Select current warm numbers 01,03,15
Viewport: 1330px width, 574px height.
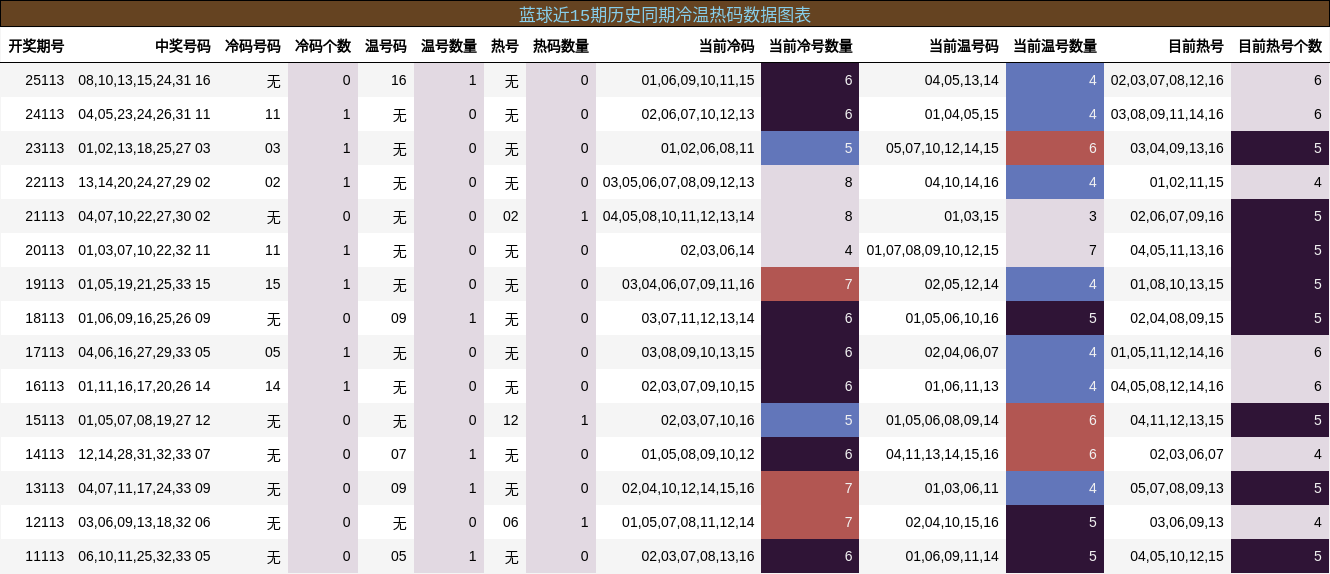tap(971, 216)
